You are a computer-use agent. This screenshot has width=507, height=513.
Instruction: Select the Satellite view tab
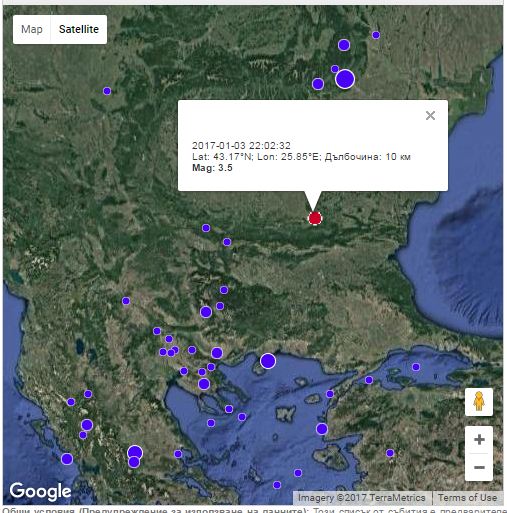79,29
